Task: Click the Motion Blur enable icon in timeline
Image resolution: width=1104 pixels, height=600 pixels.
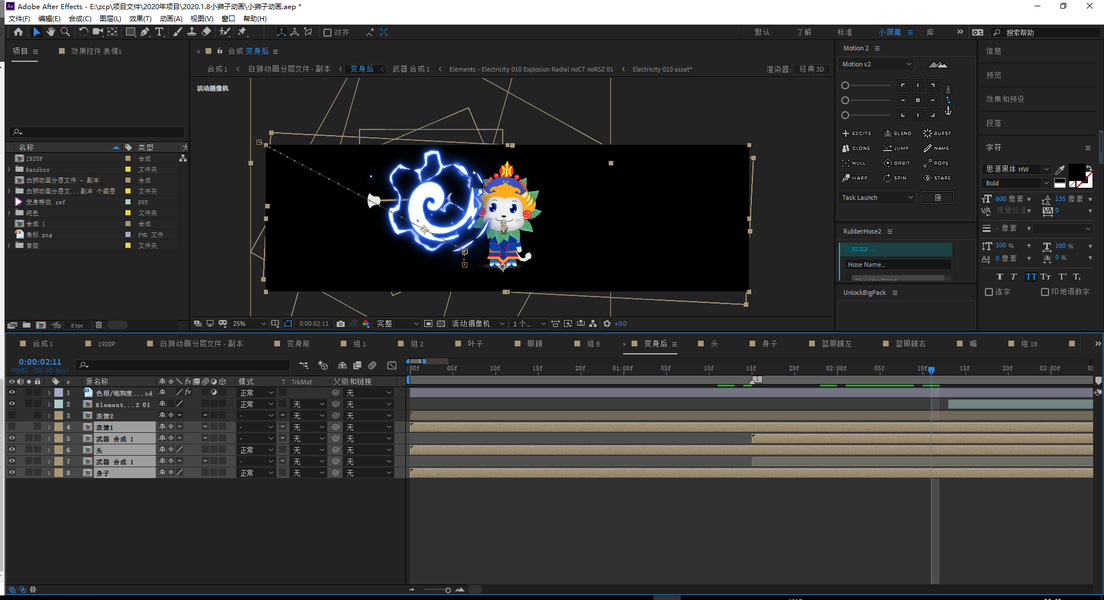Action: (x=372, y=365)
